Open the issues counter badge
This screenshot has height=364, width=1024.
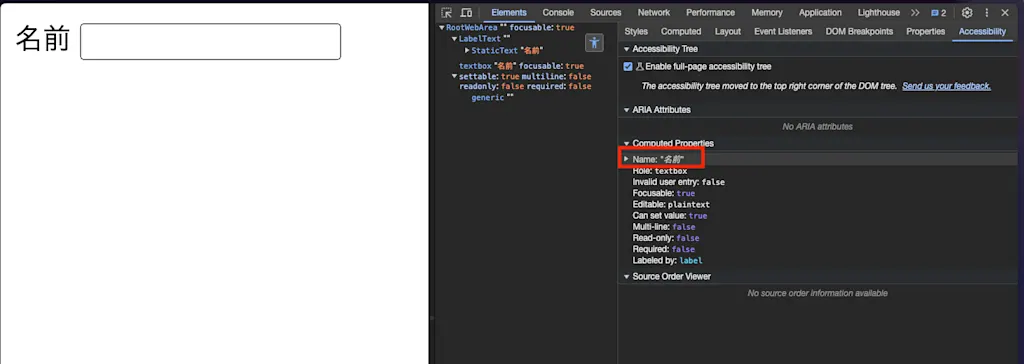[938, 12]
